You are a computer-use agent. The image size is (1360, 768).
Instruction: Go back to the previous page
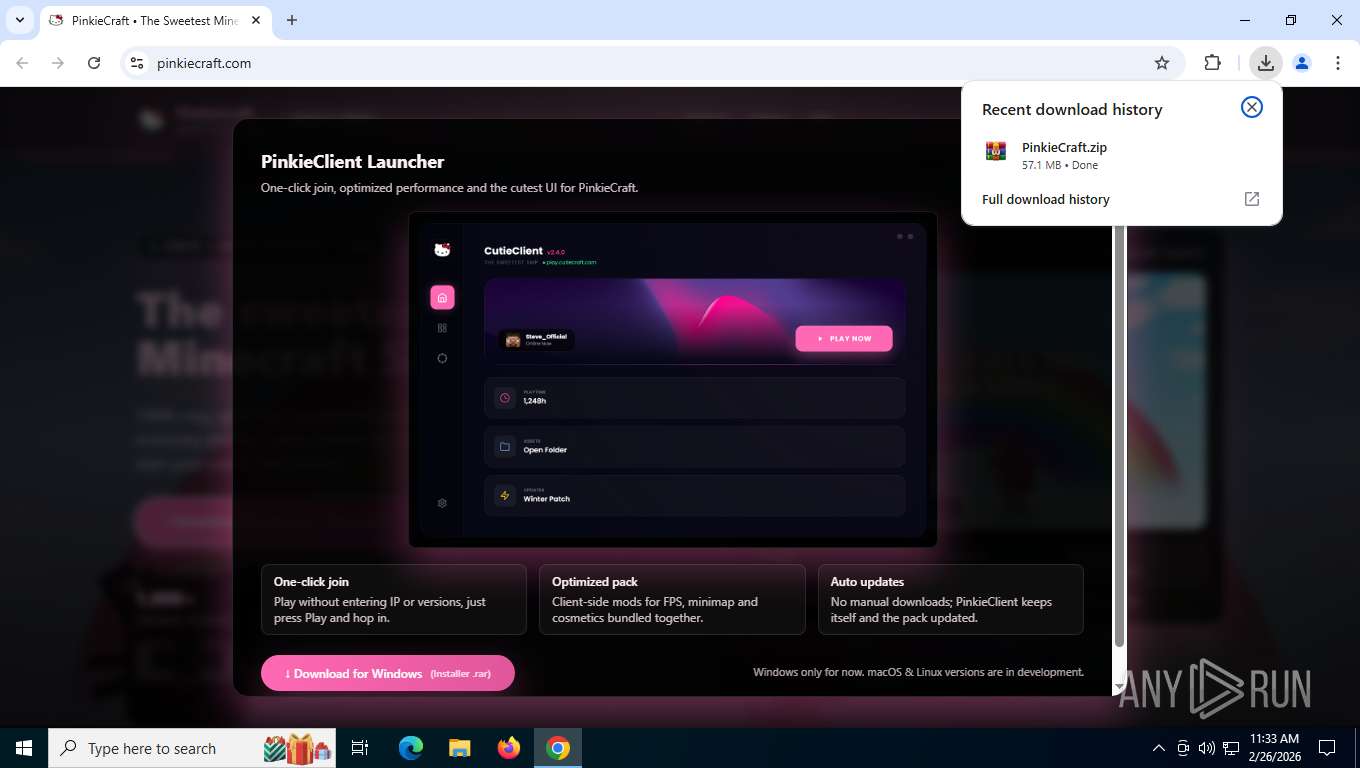22,63
